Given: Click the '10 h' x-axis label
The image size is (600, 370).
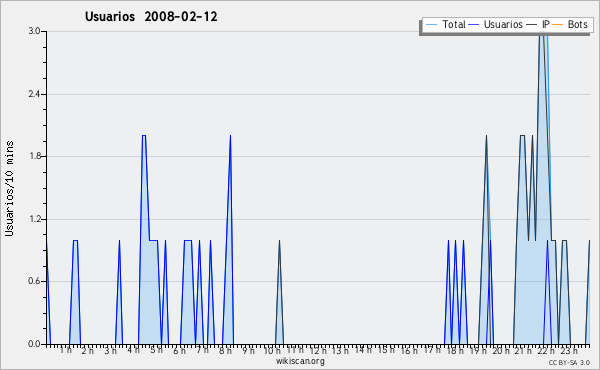Looking at the screenshot, I should coord(272,350).
